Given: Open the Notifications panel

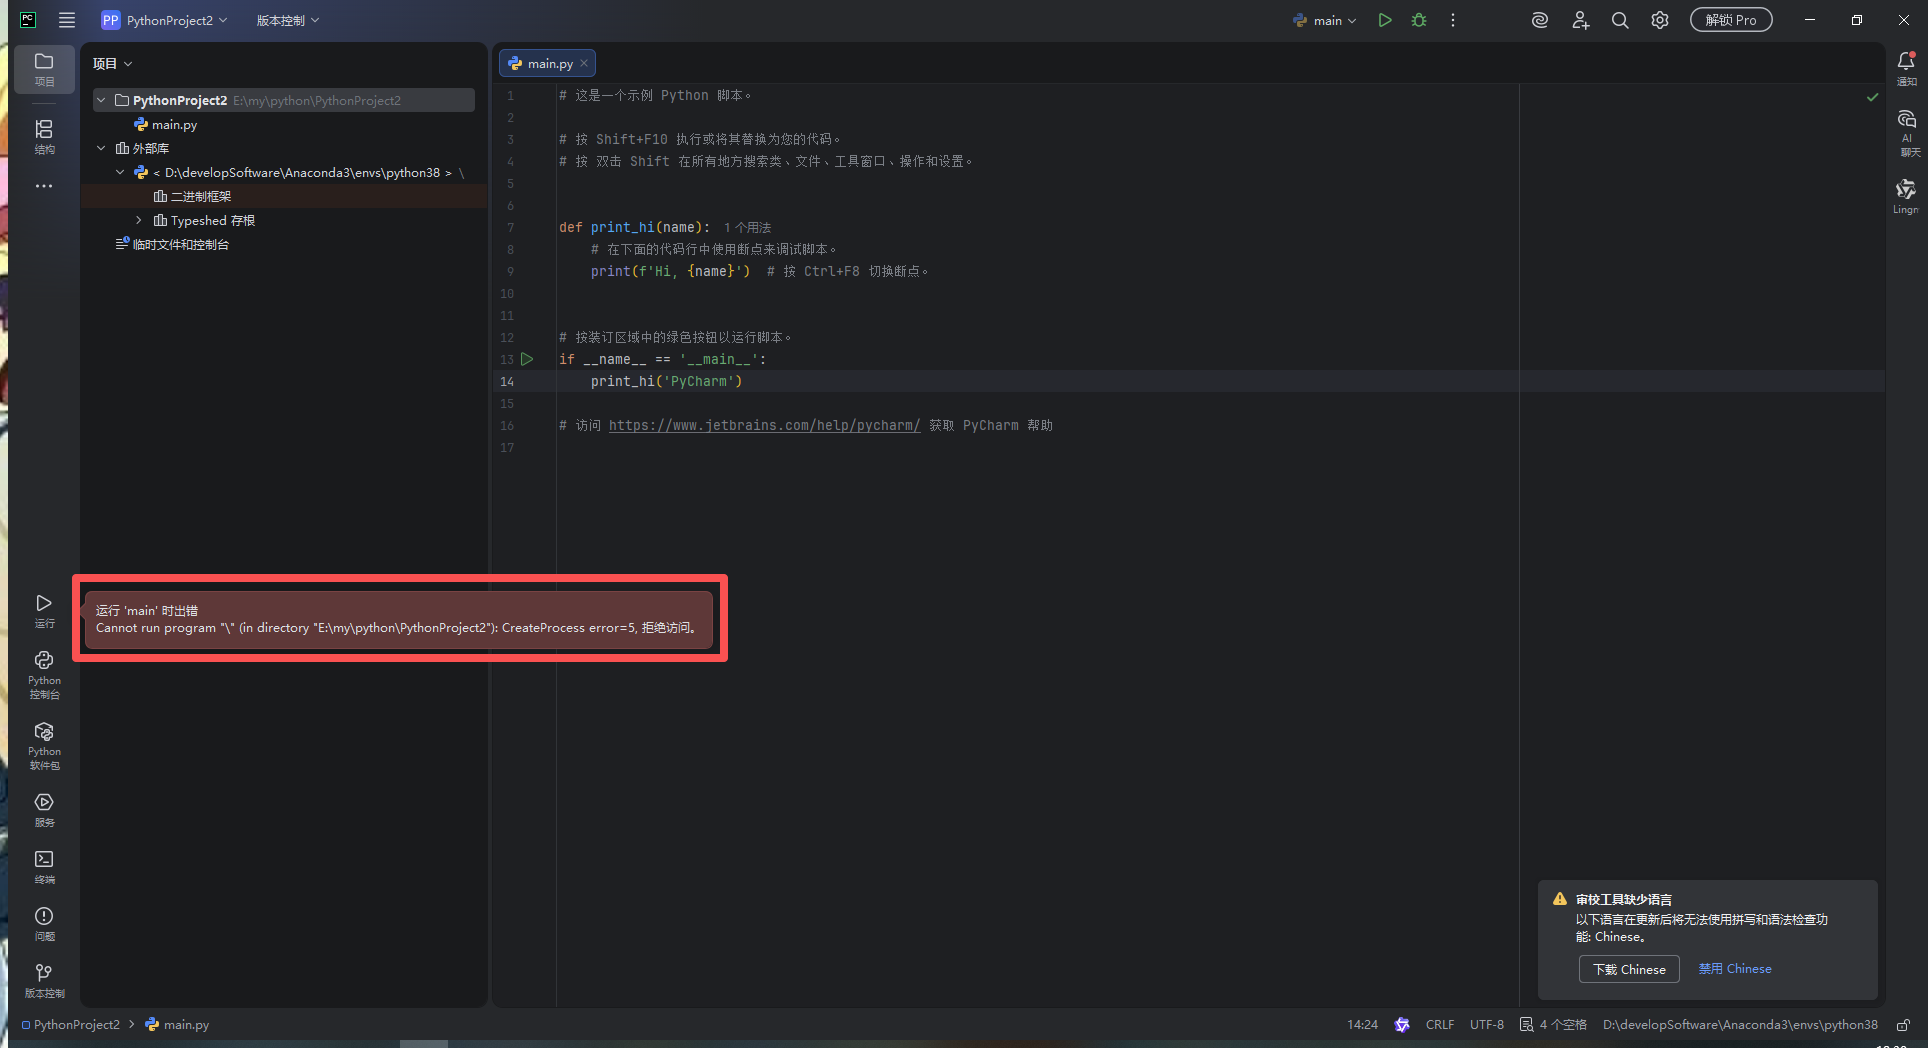Looking at the screenshot, I should click(x=1906, y=68).
